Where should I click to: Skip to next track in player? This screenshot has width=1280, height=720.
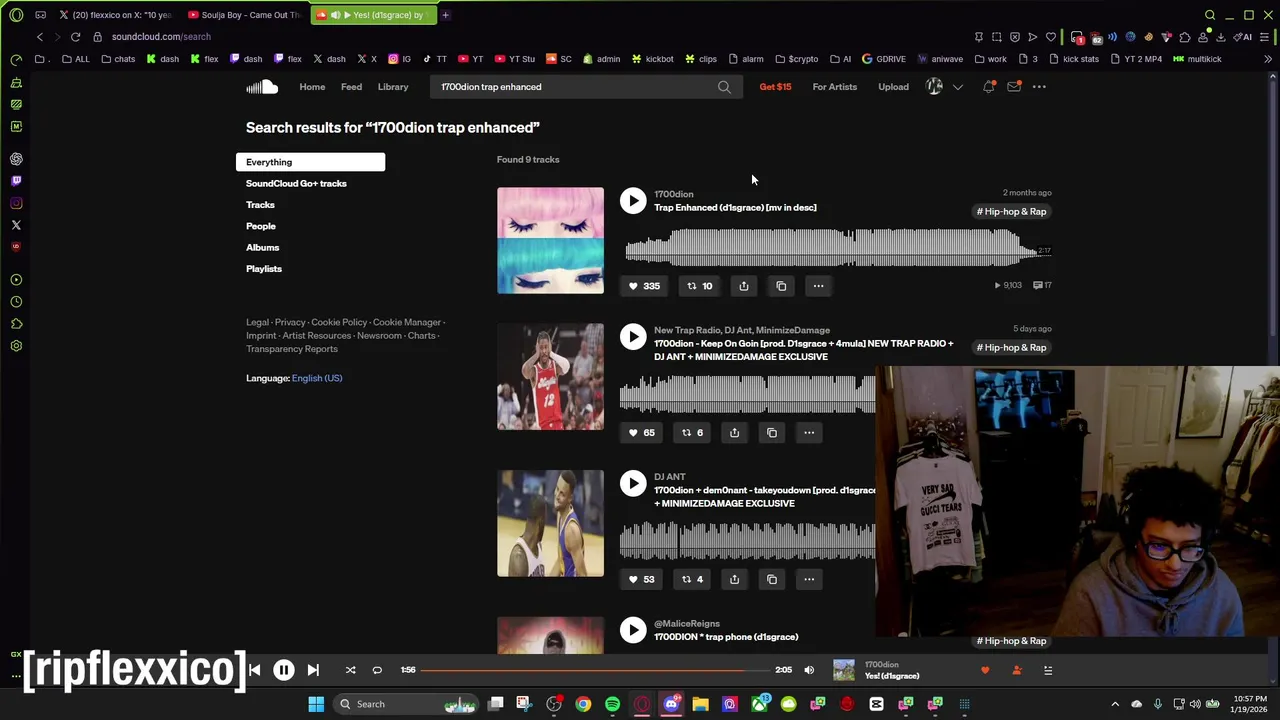click(313, 670)
